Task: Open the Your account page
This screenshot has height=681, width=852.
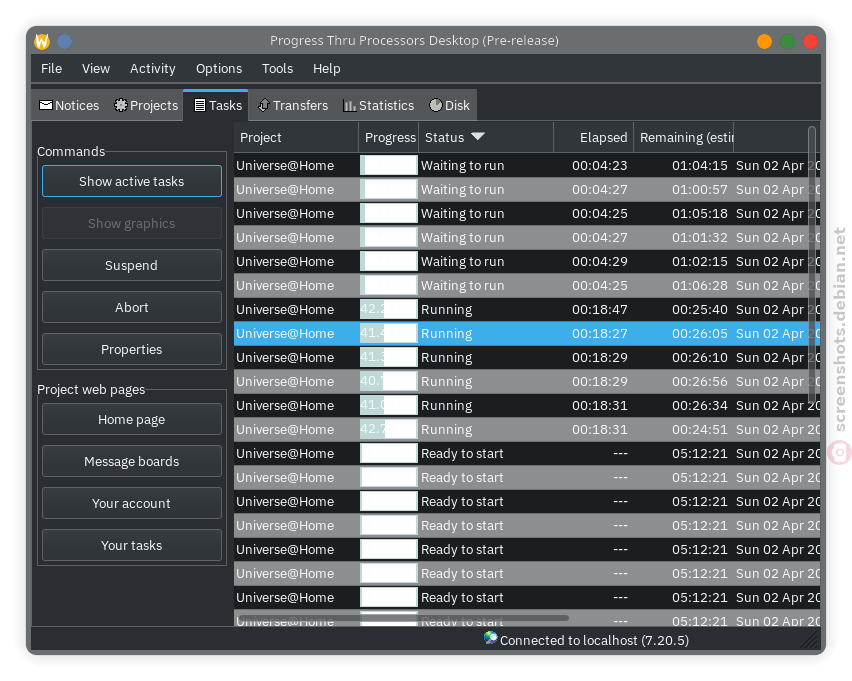Action: pos(131,503)
